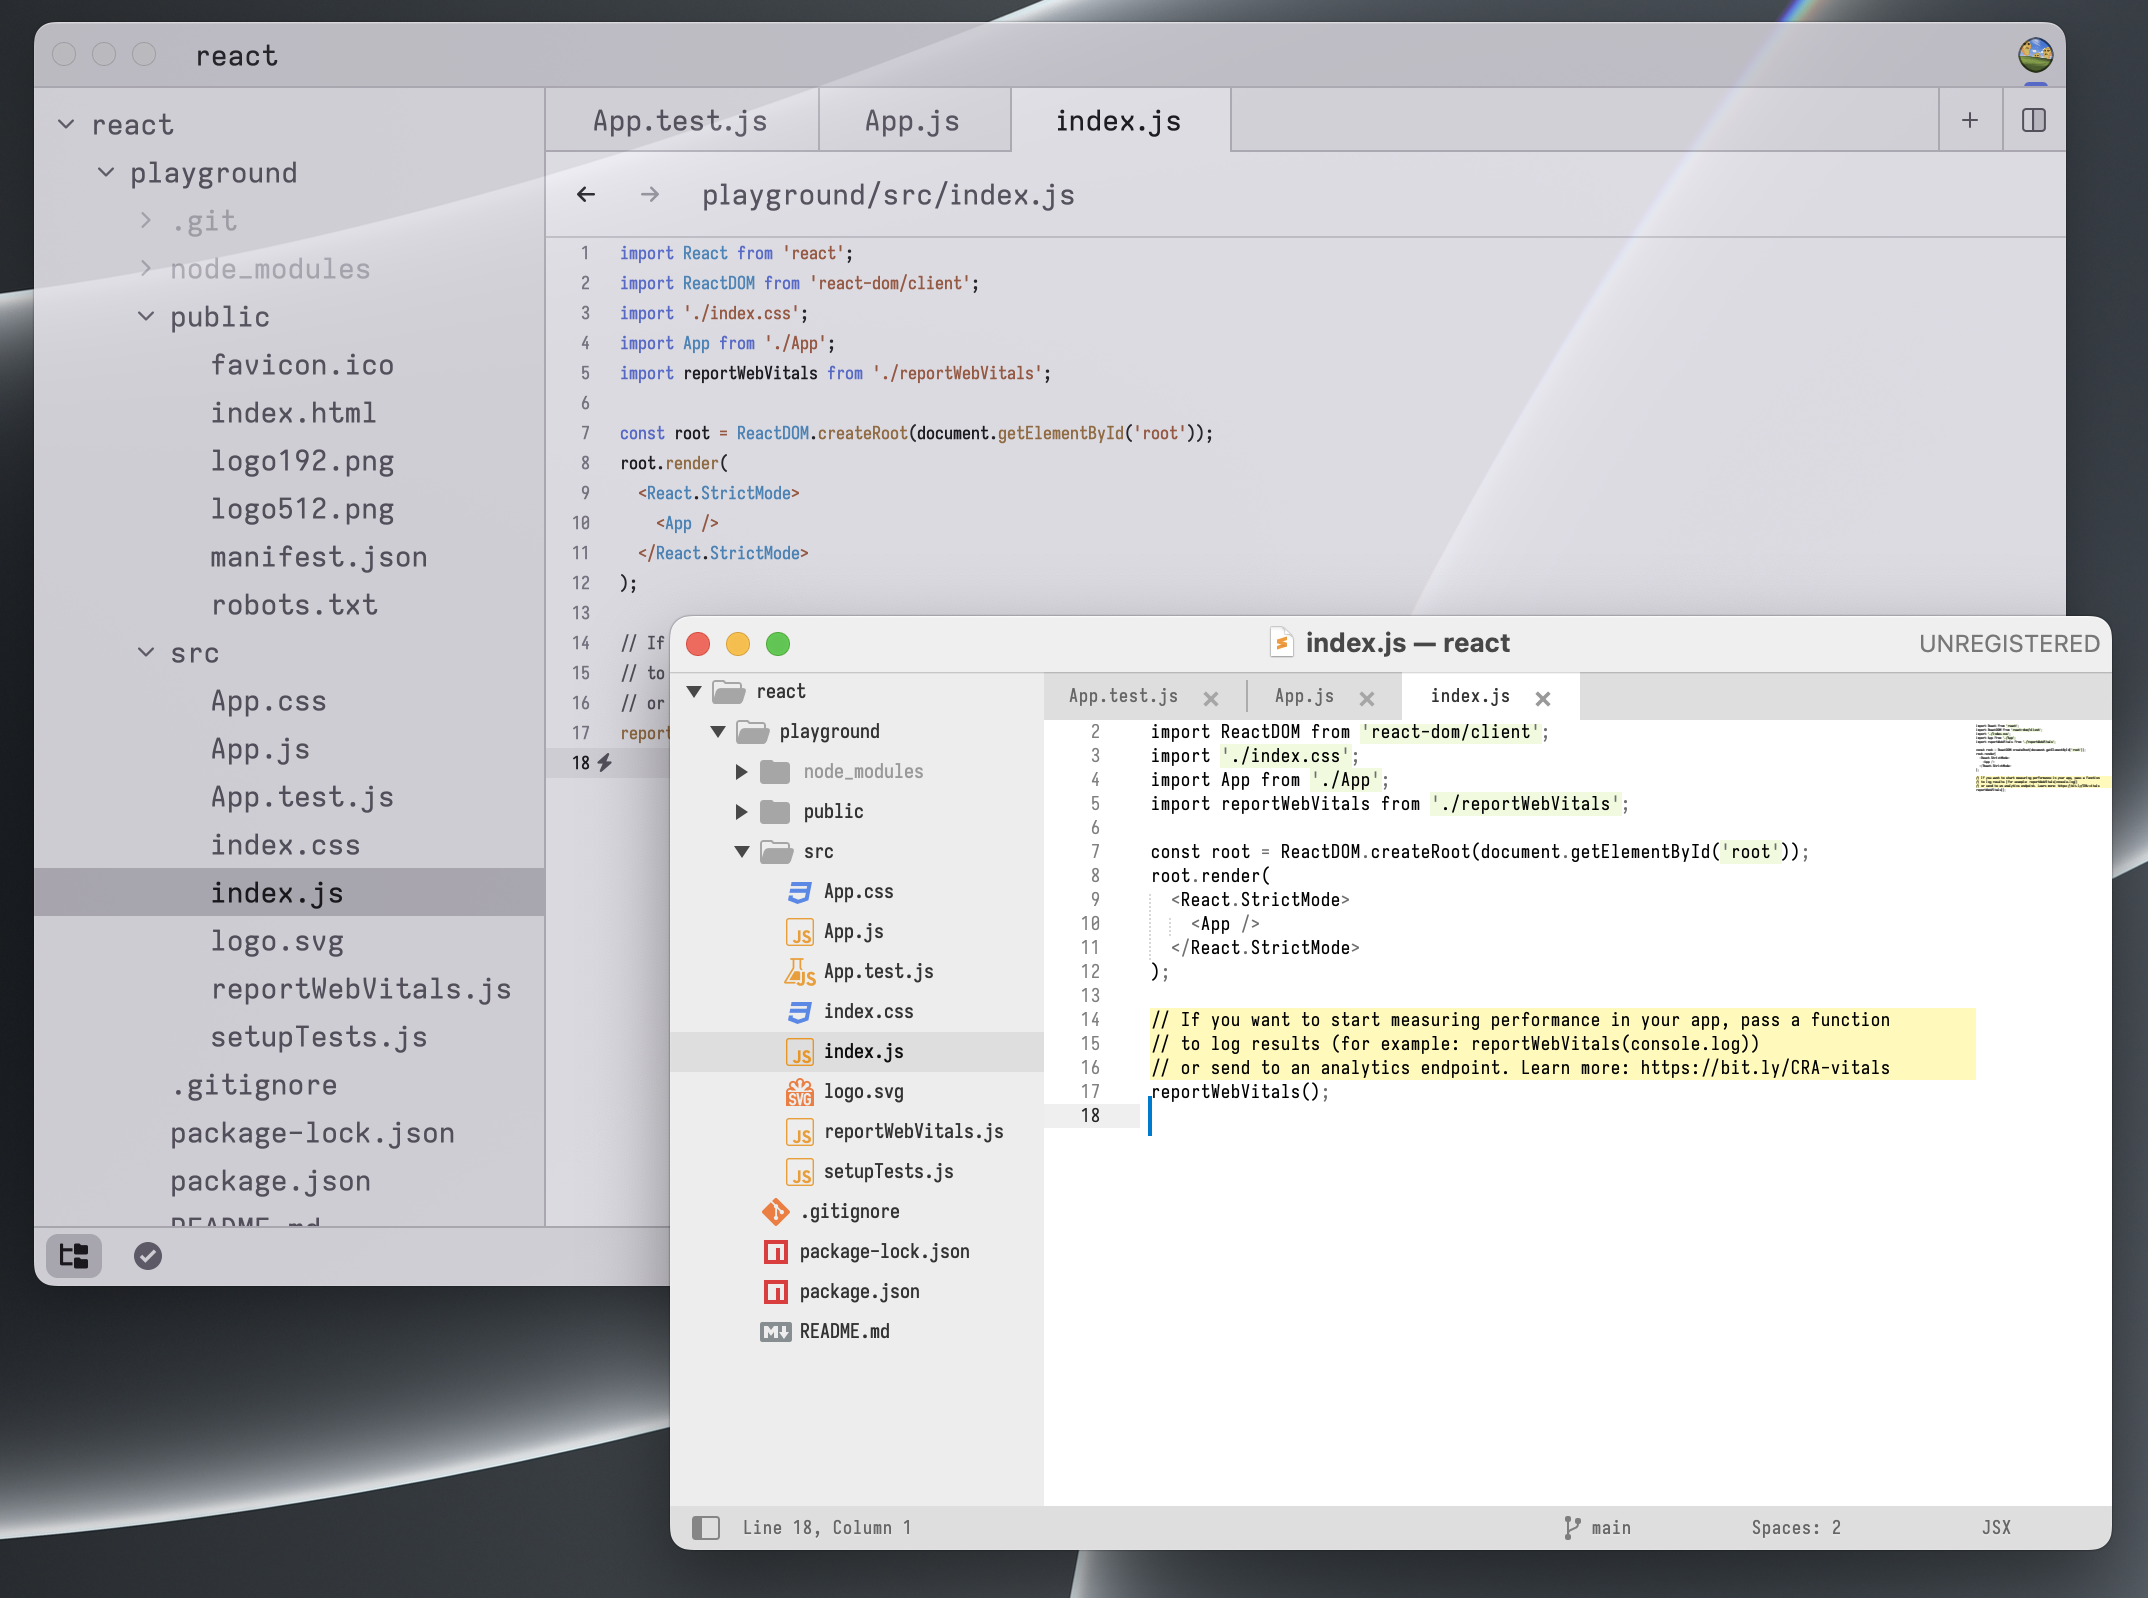Screen dimensions: 2148x1598
Task: Toggle the Sublime sidebar panel icon
Action: tap(706, 1527)
